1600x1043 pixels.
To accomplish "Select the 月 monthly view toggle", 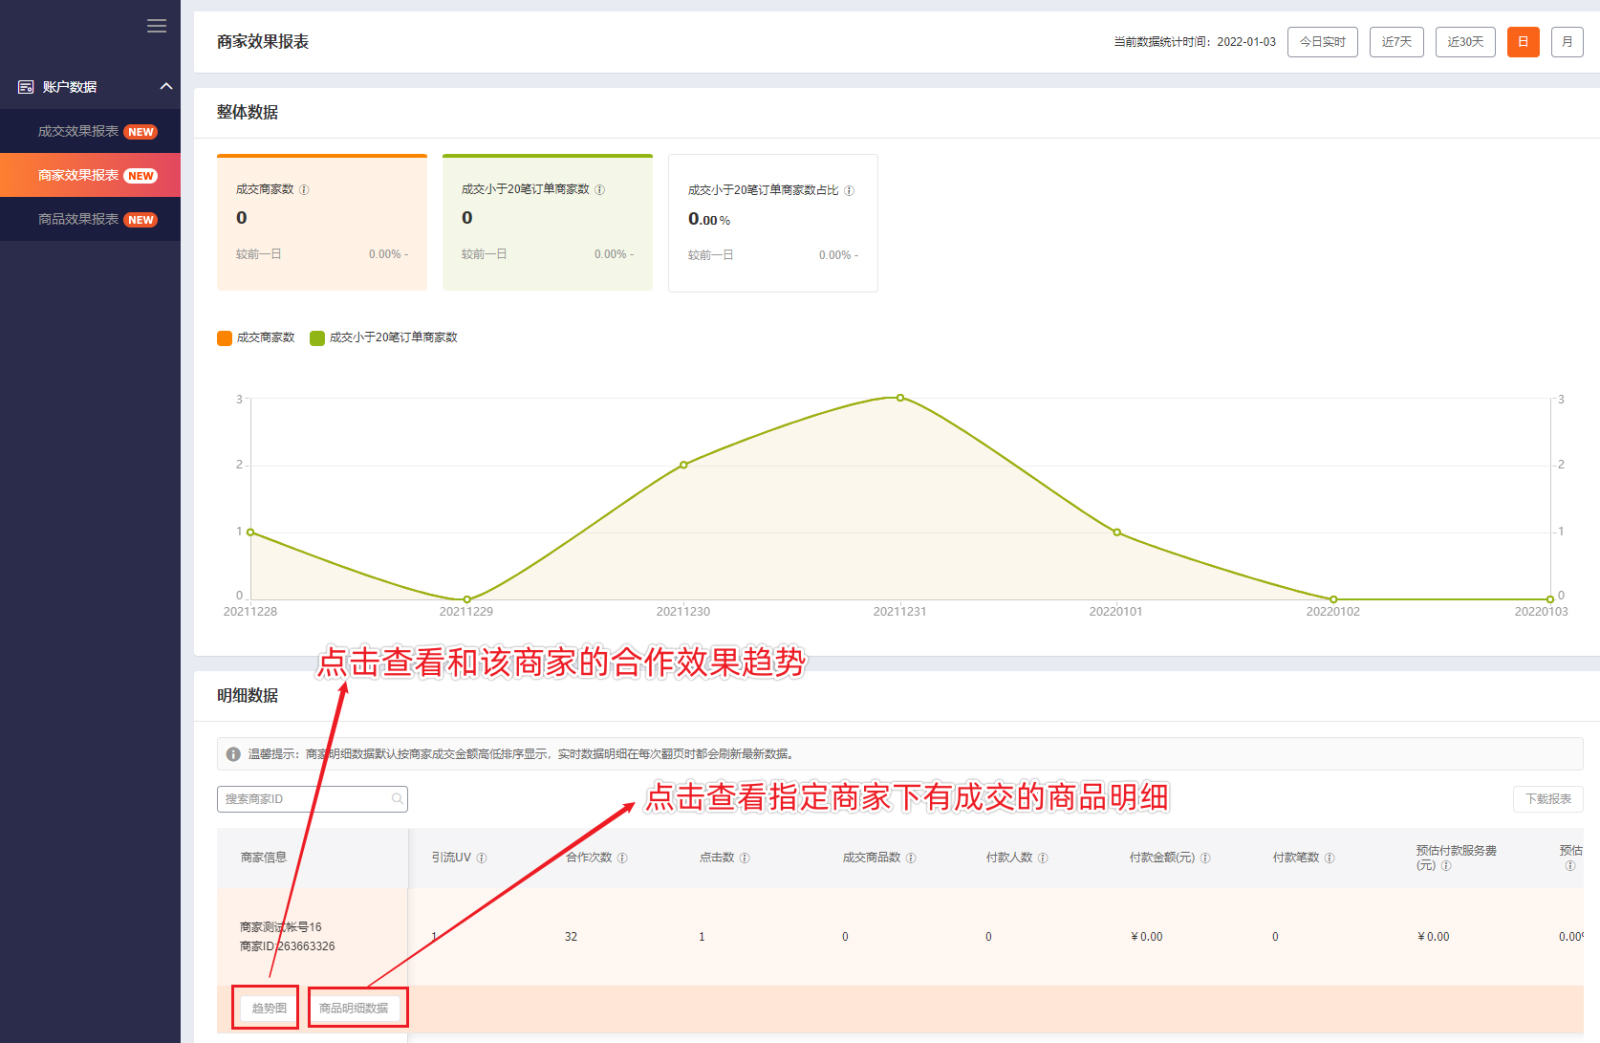I will (x=1566, y=42).
